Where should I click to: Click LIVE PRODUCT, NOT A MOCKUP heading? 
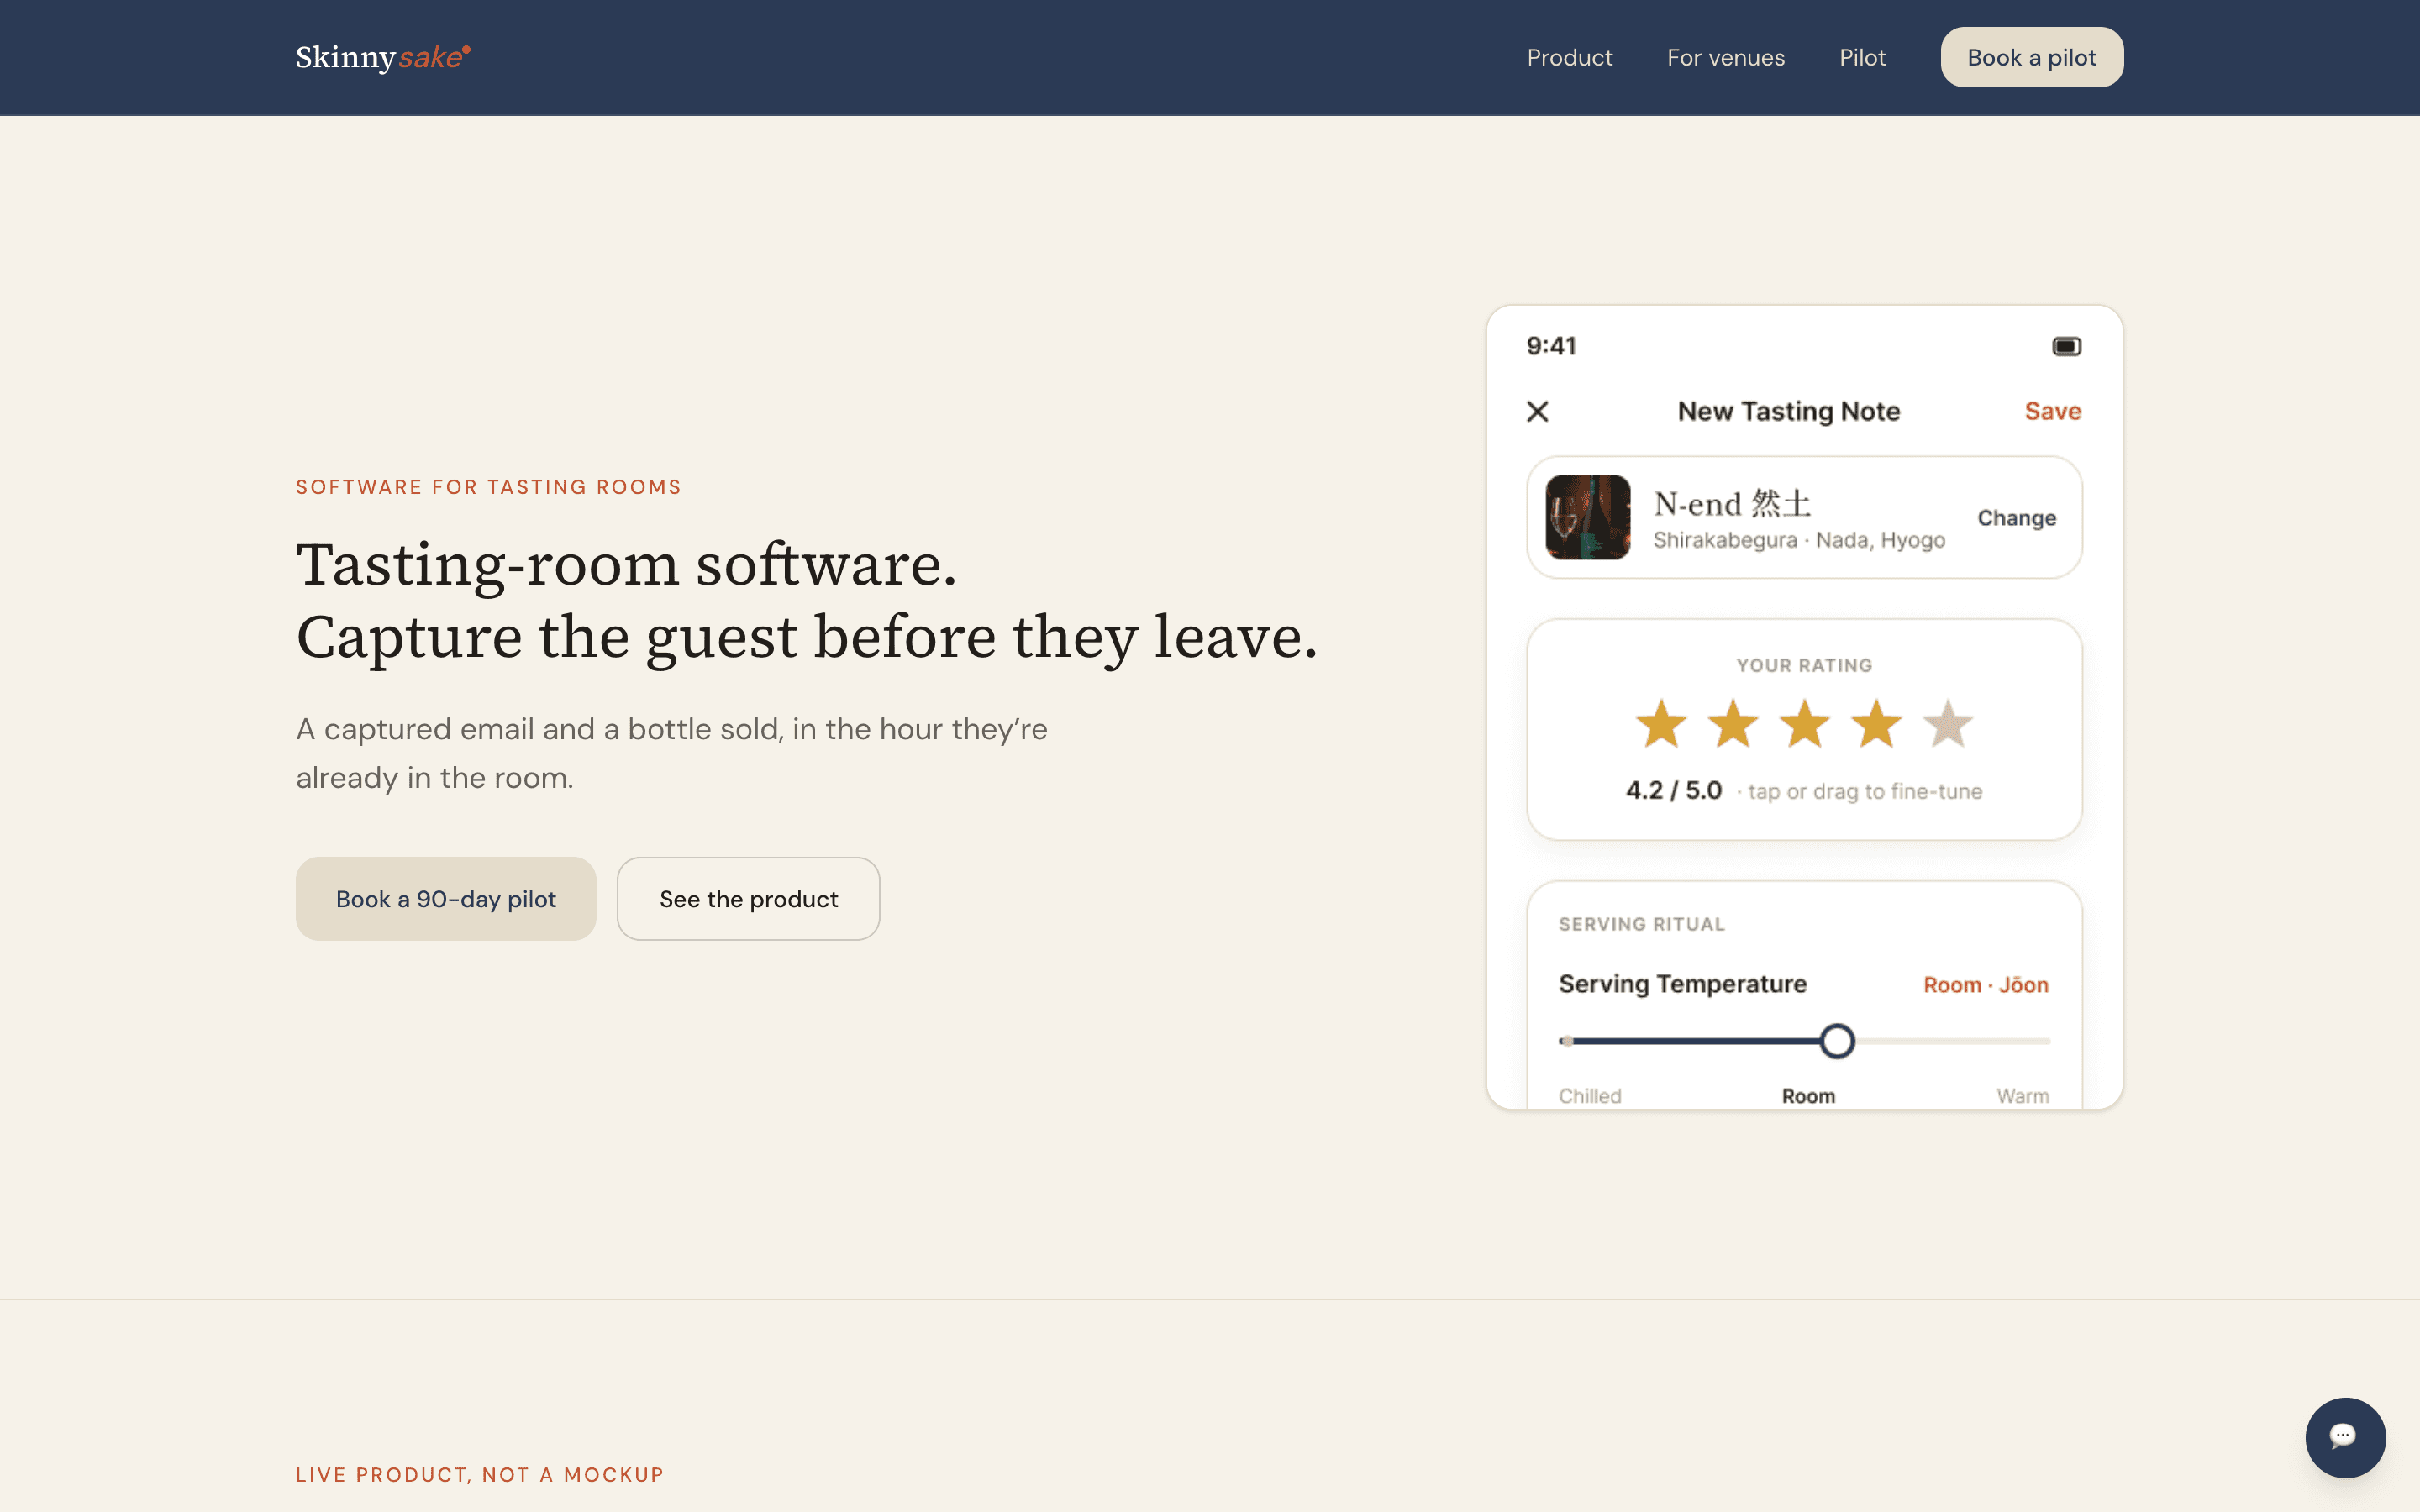tap(480, 1475)
